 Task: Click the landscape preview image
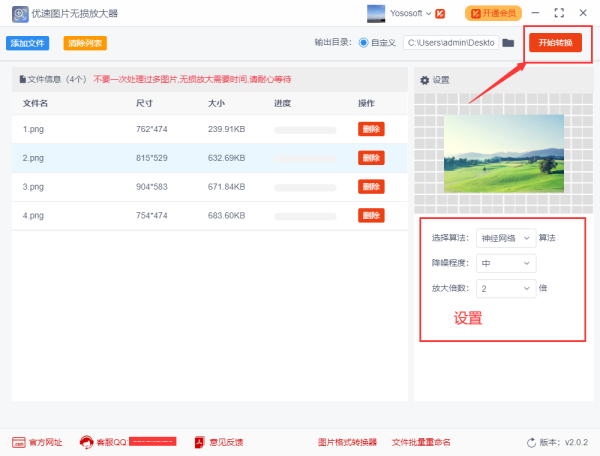pyautogui.click(x=503, y=153)
